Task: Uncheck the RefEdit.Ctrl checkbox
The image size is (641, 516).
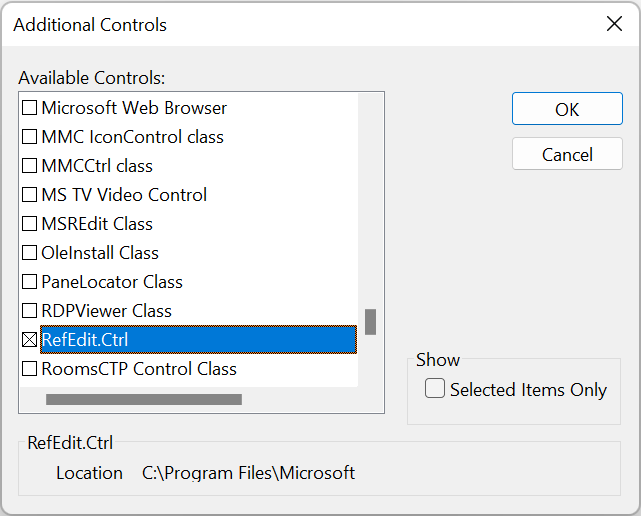Action: click(29, 340)
